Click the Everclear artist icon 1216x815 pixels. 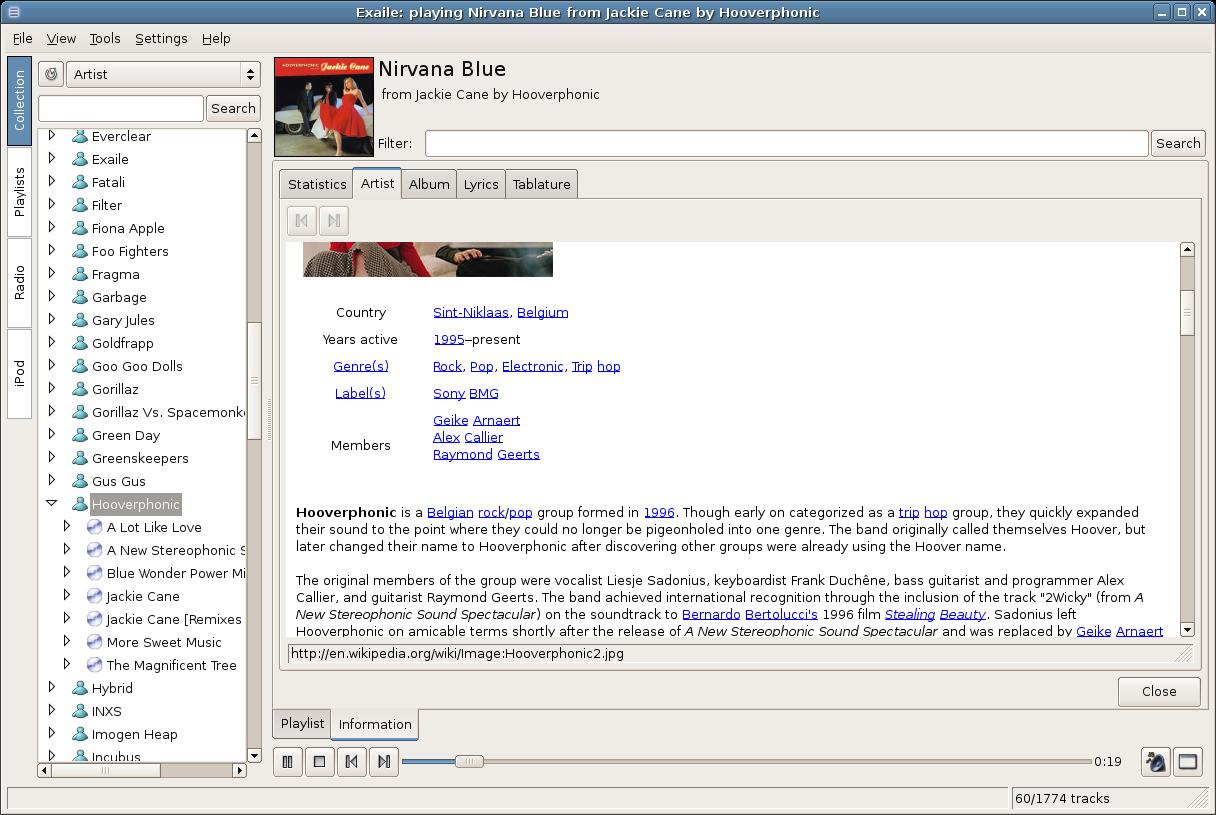(79, 136)
